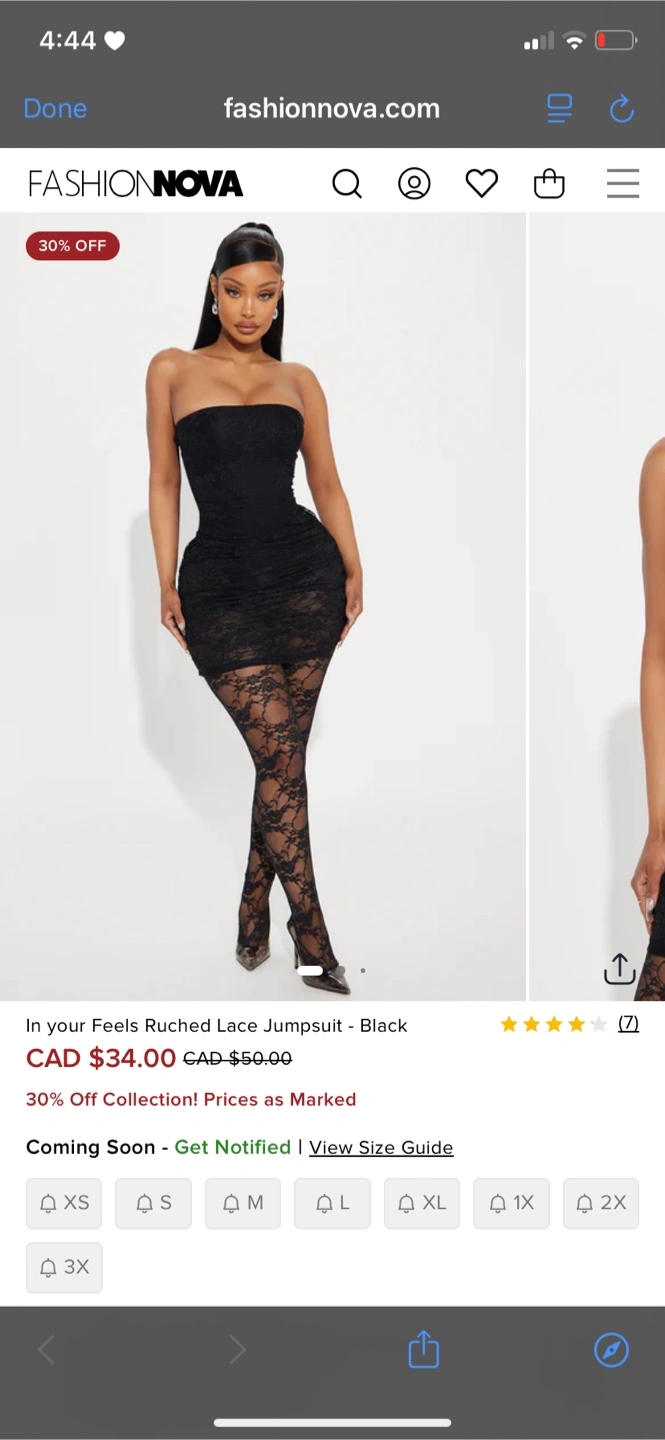665x1440 pixels.
Task: Select size 3X notify option
Action: [x=64, y=1267]
